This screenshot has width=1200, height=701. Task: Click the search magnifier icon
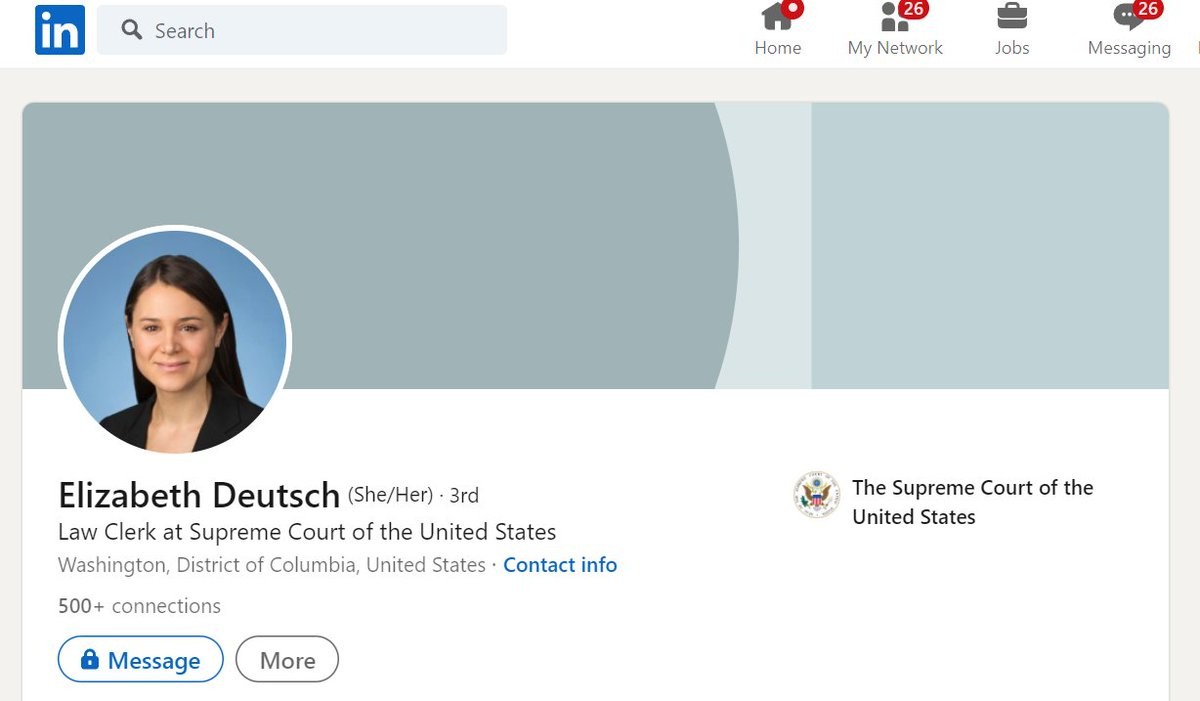coord(132,30)
